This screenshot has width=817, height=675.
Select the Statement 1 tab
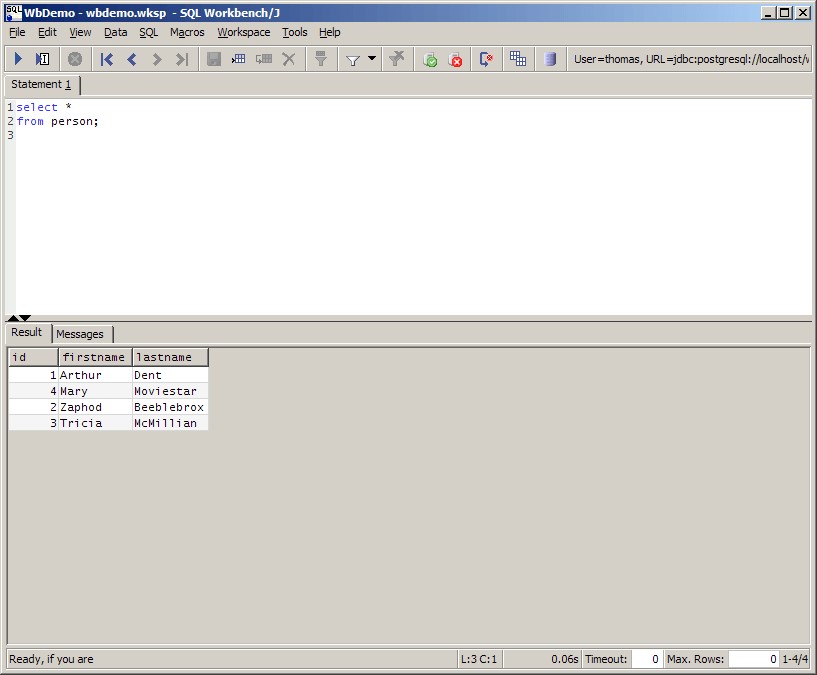click(41, 85)
